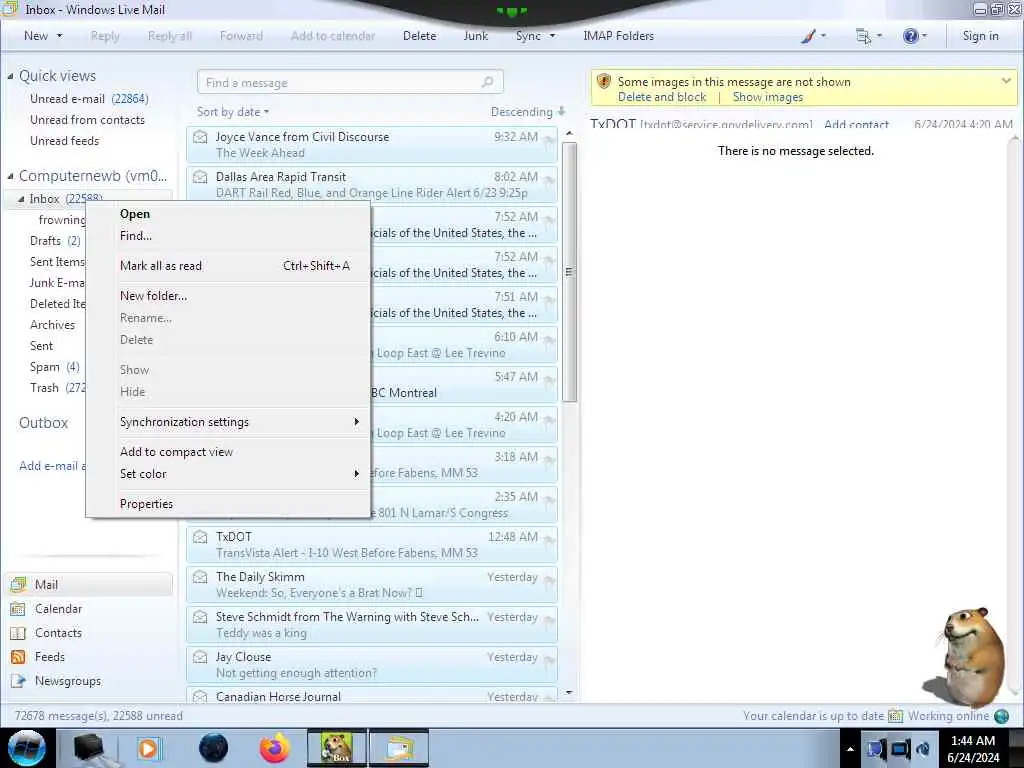Click the envelope icon beside The Daily Skimm
Screen dimensions: 1024x768
point(200,577)
